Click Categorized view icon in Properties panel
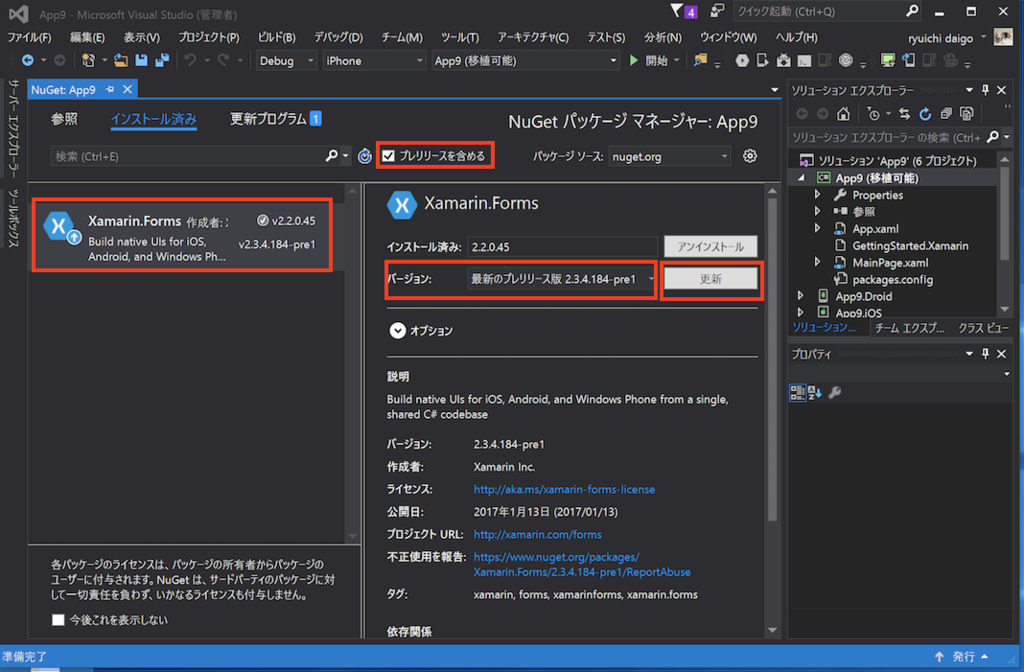The image size is (1024, 672). pos(797,392)
